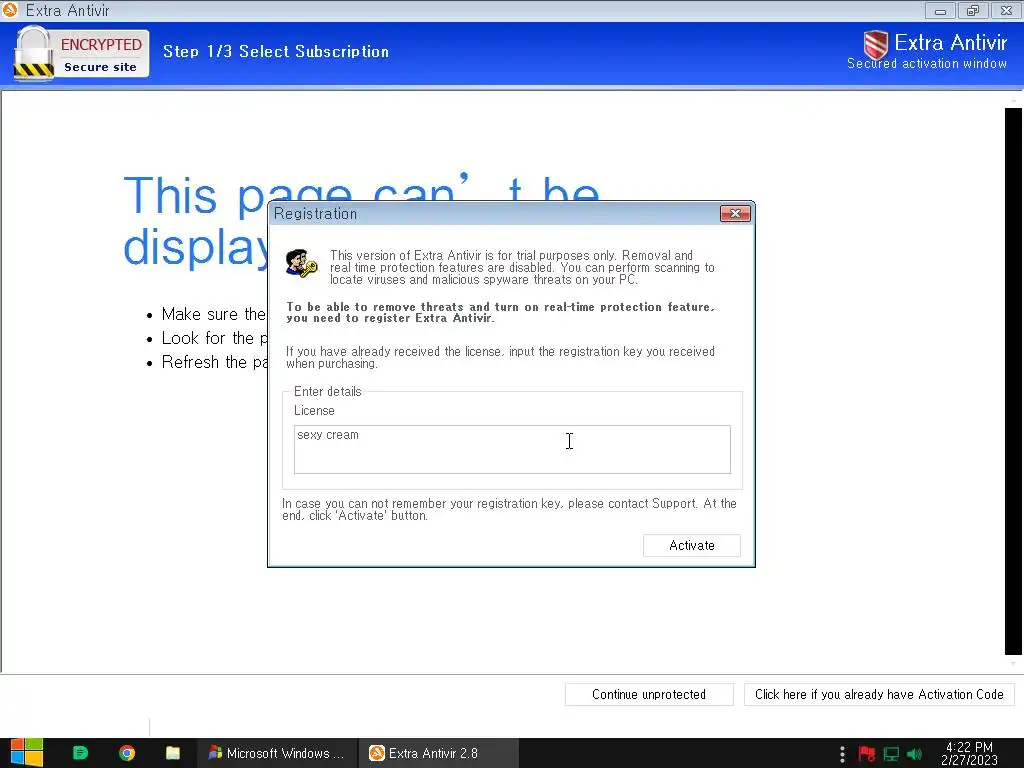Click the 'Step 1/3 Select Subscription' heading
Image resolution: width=1024 pixels, height=768 pixels.
click(276, 52)
